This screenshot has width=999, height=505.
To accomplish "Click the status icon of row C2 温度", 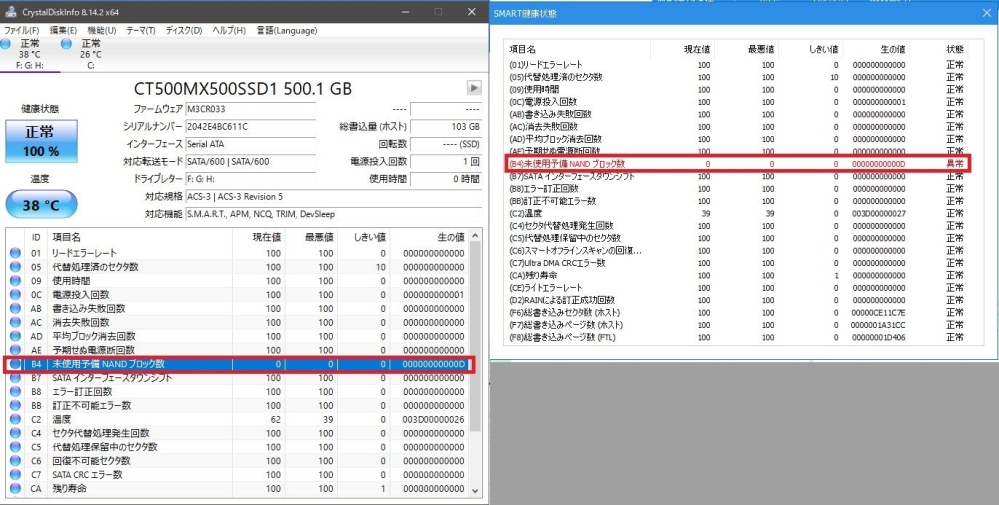I will click(x=15, y=419).
